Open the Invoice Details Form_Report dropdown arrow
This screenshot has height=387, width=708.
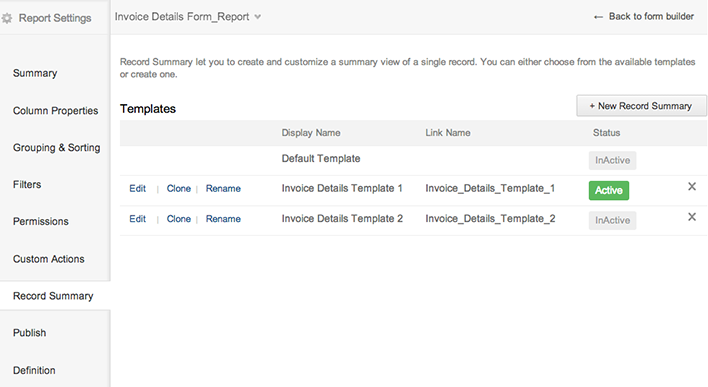(257, 17)
